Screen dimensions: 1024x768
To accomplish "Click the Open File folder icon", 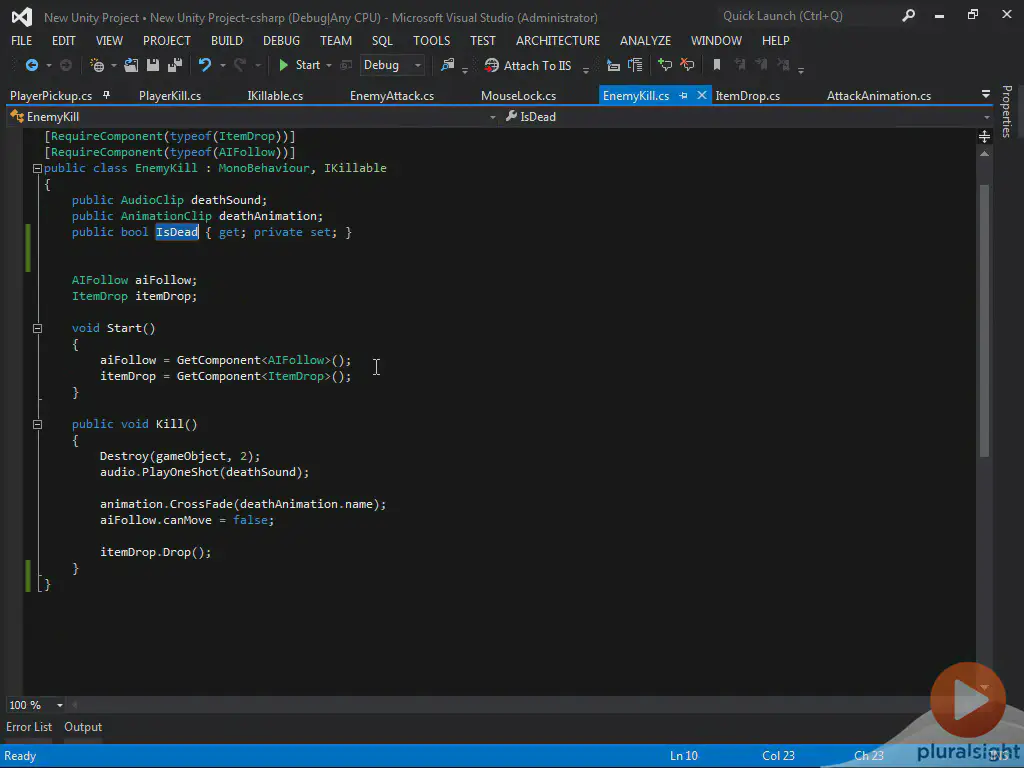I will point(131,65).
